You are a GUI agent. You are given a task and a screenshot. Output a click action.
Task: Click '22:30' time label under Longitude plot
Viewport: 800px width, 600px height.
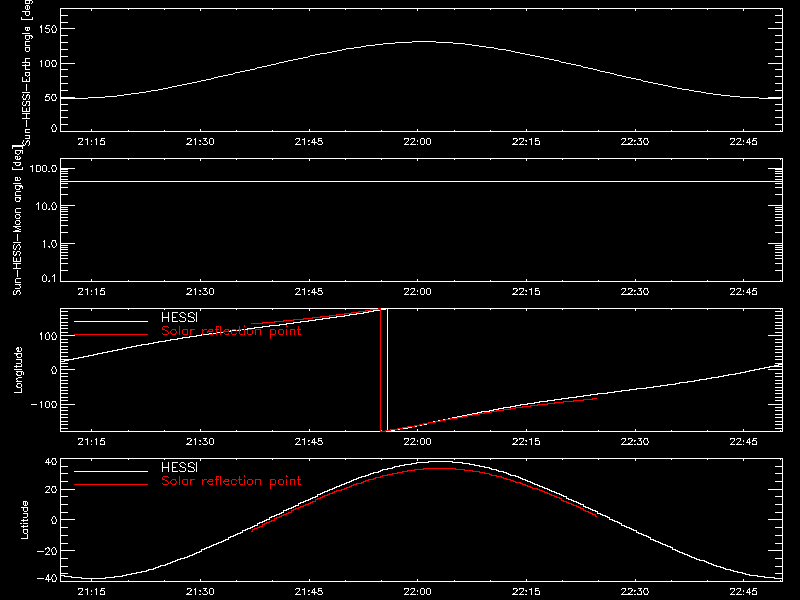(635, 442)
